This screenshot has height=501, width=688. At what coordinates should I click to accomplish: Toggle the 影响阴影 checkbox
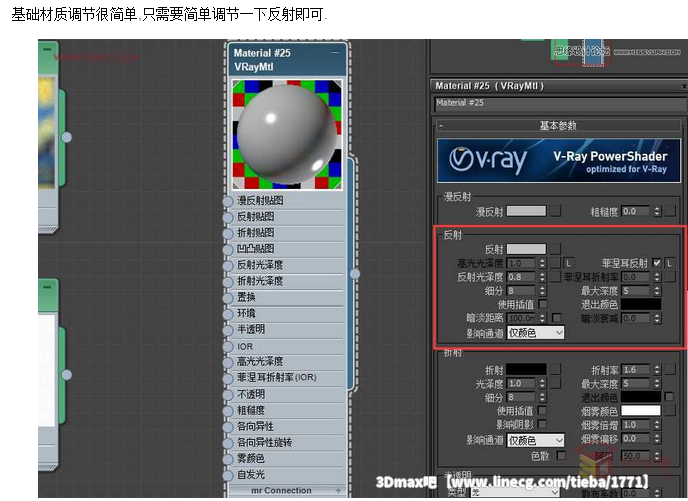543,424
